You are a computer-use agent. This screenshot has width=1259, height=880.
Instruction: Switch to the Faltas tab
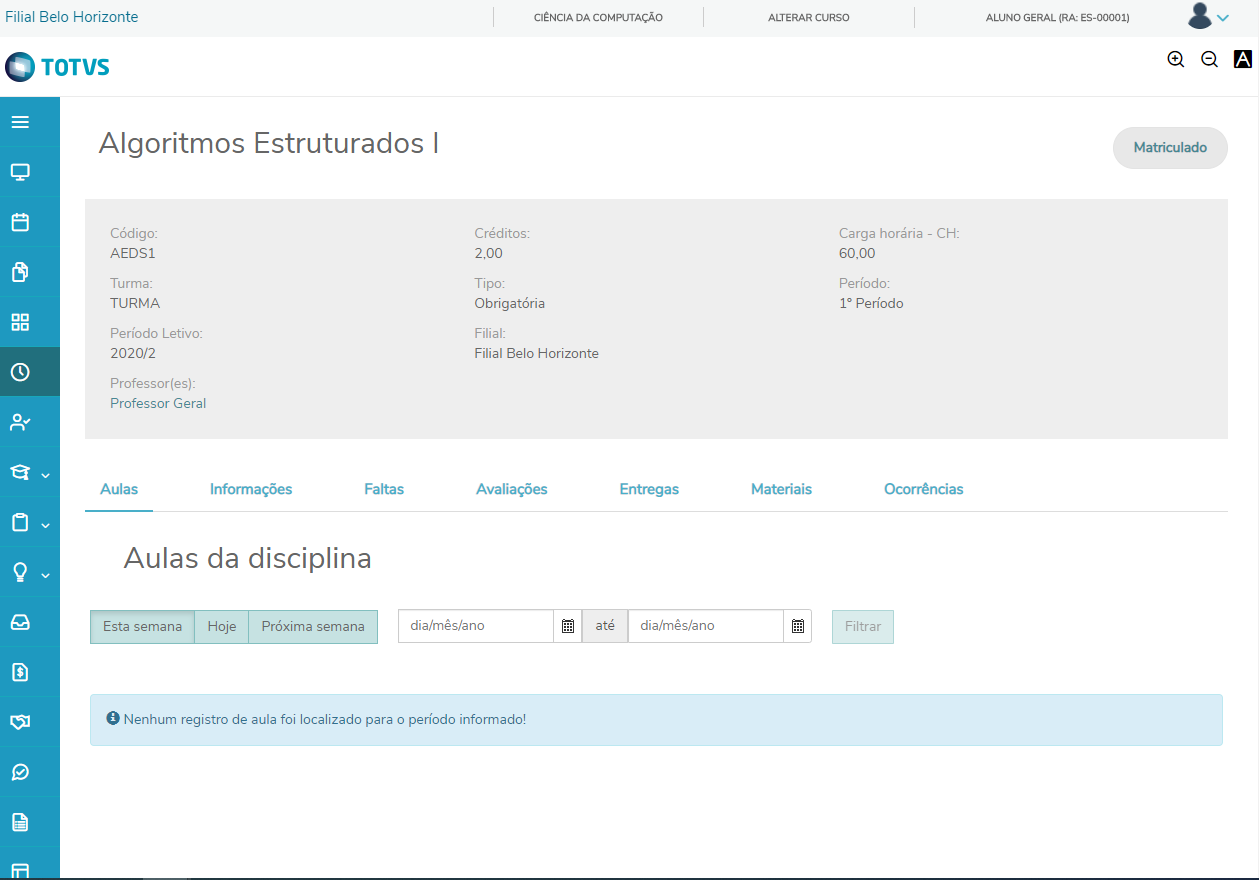click(384, 489)
